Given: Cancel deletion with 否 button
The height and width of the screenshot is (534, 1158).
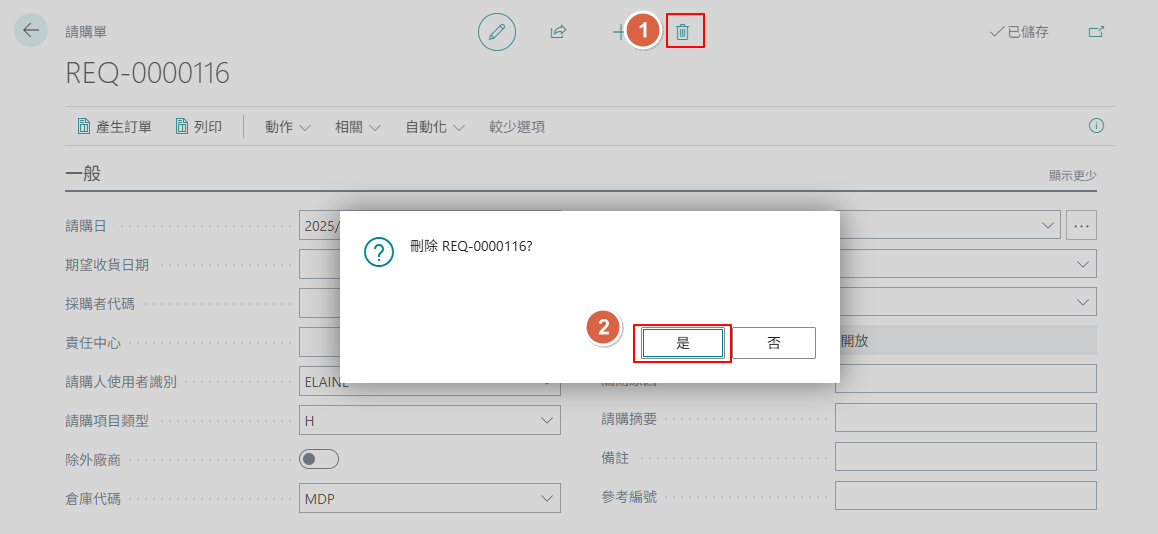Looking at the screenshot, I should pos(774,343).
